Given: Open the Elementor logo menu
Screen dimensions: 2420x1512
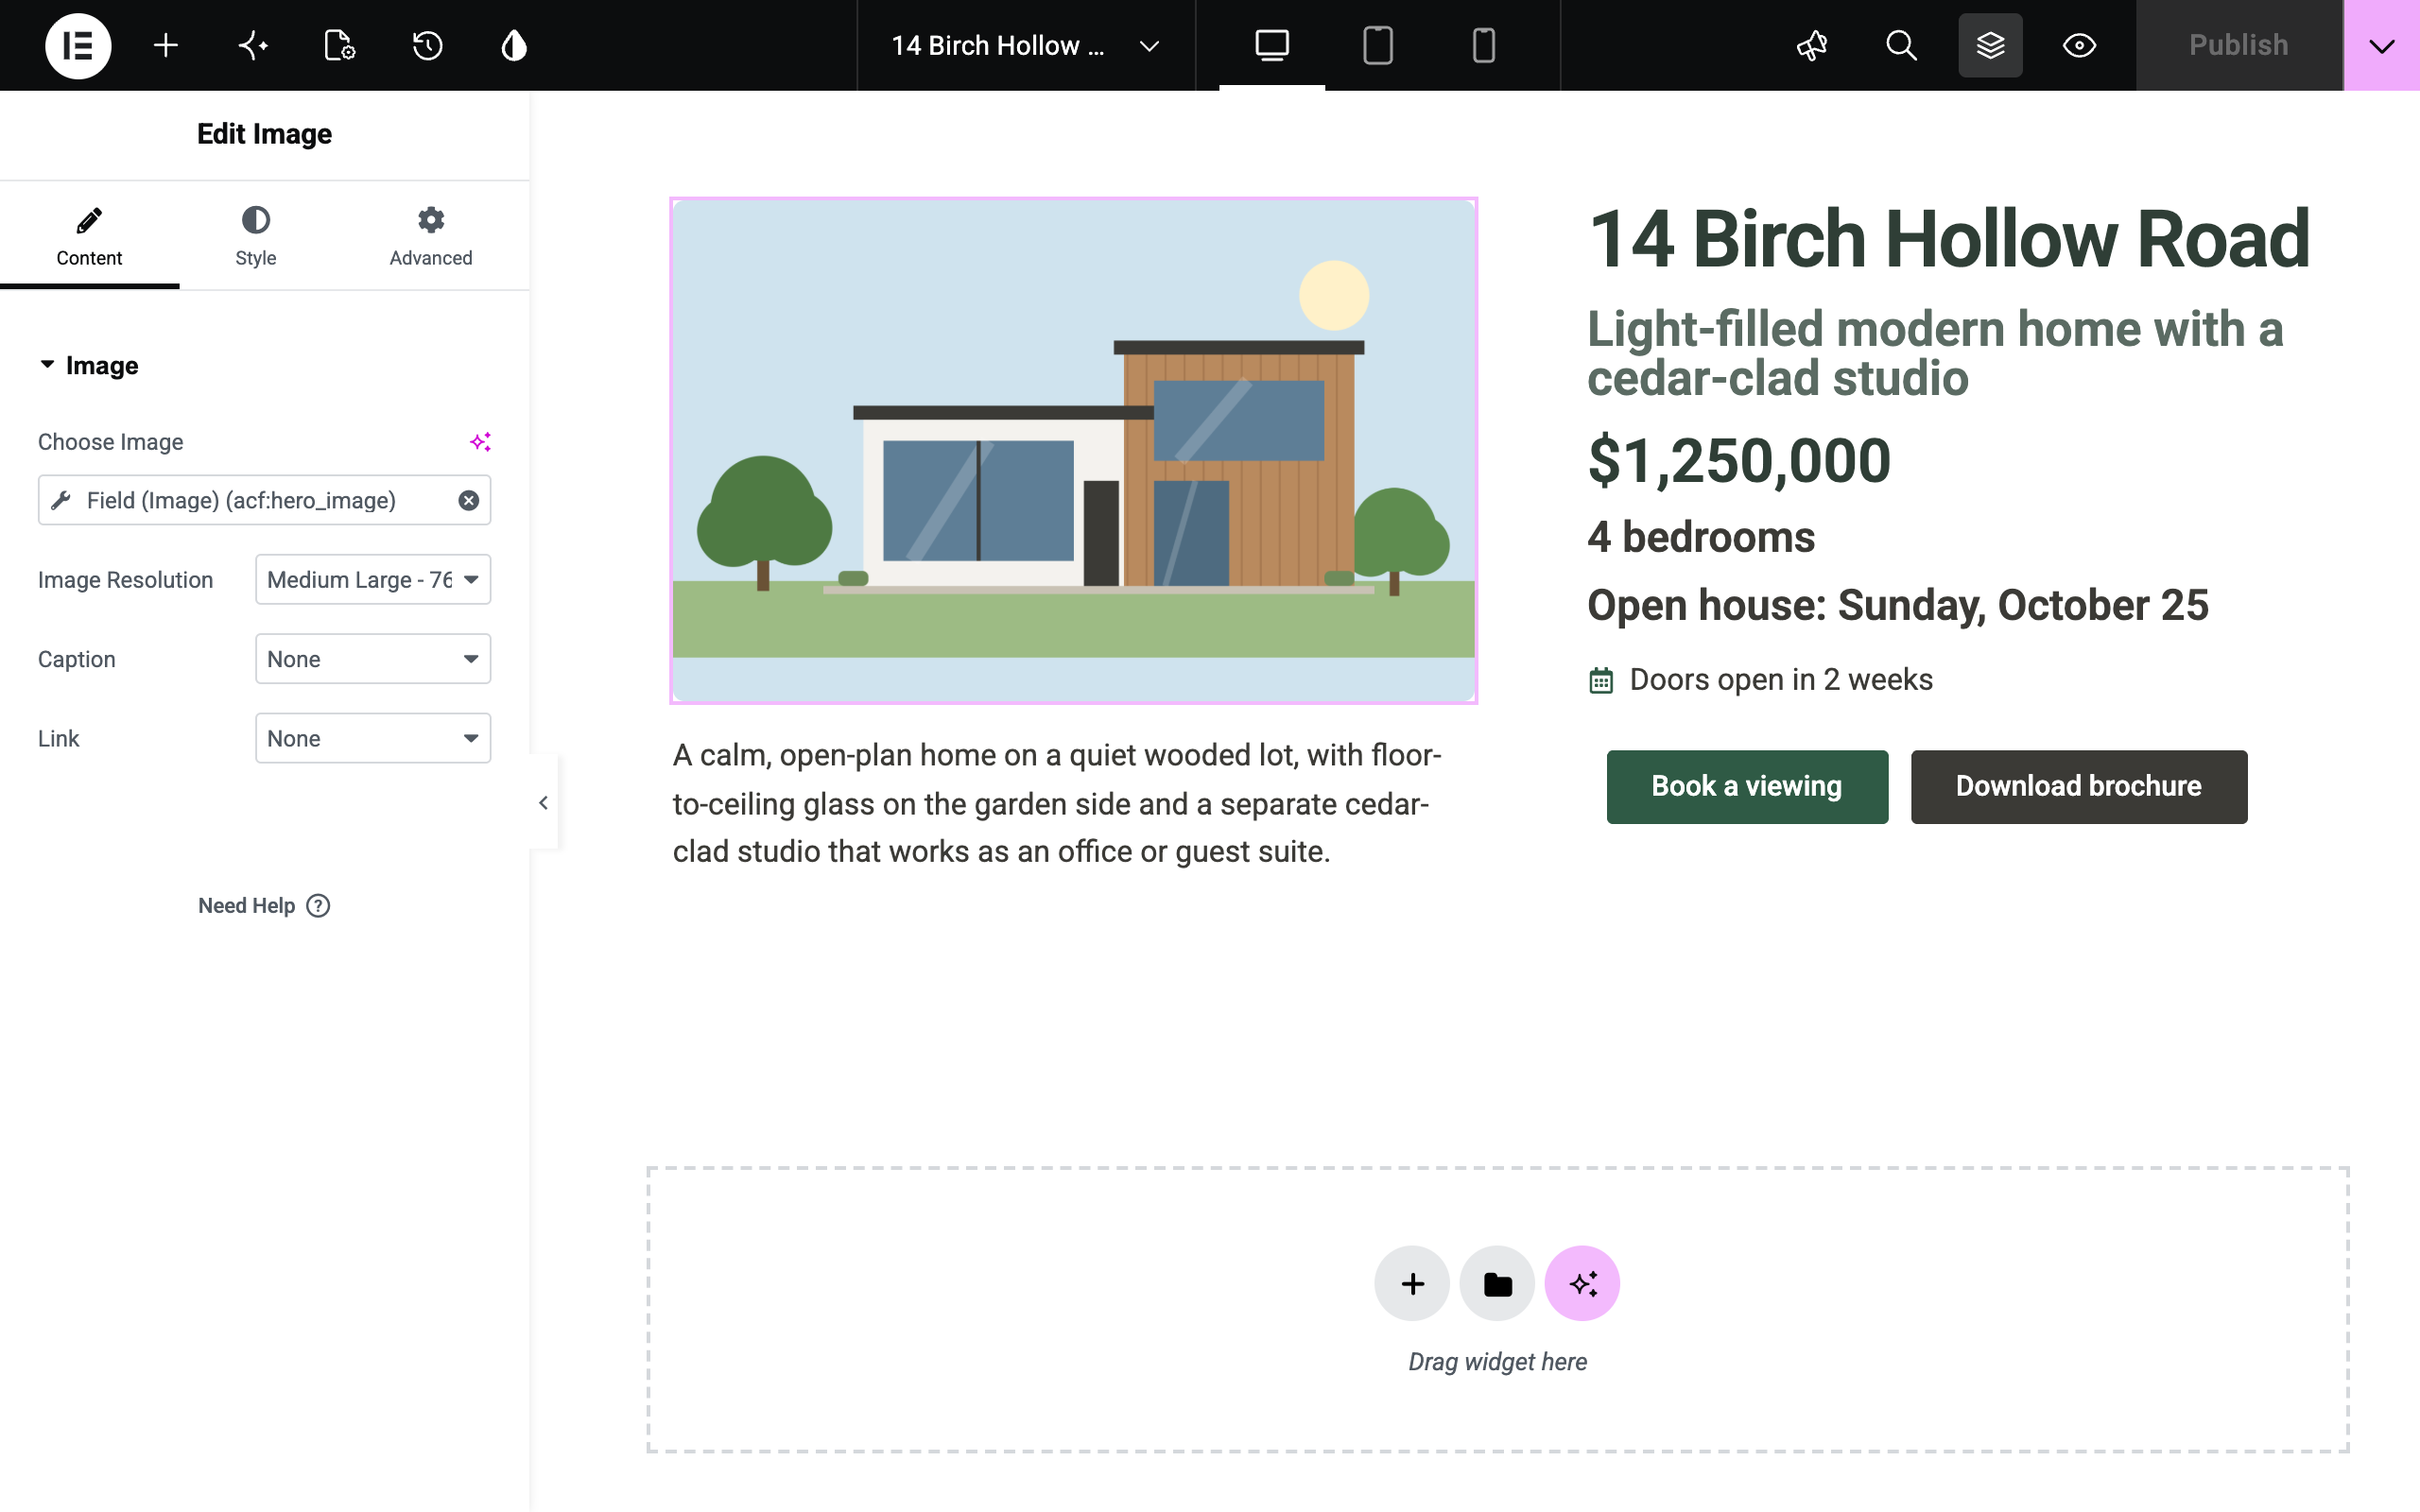Looking at the screenshot, I should click(78, 45).
